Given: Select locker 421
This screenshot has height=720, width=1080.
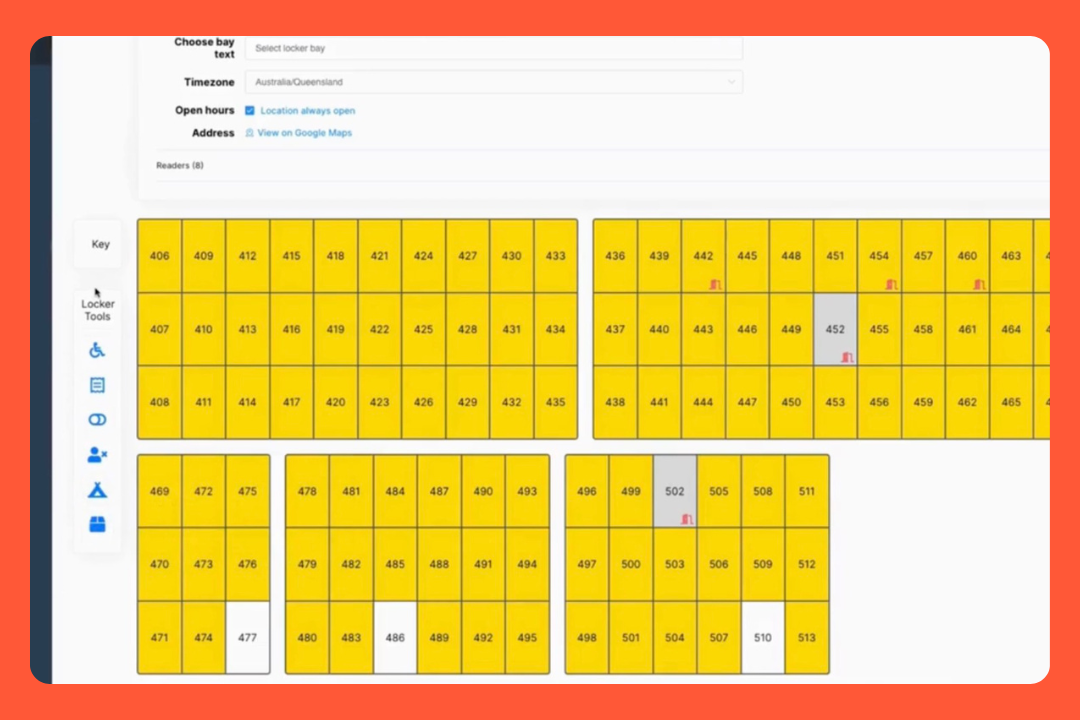Looking at the screenshot, I should [380, 256].
